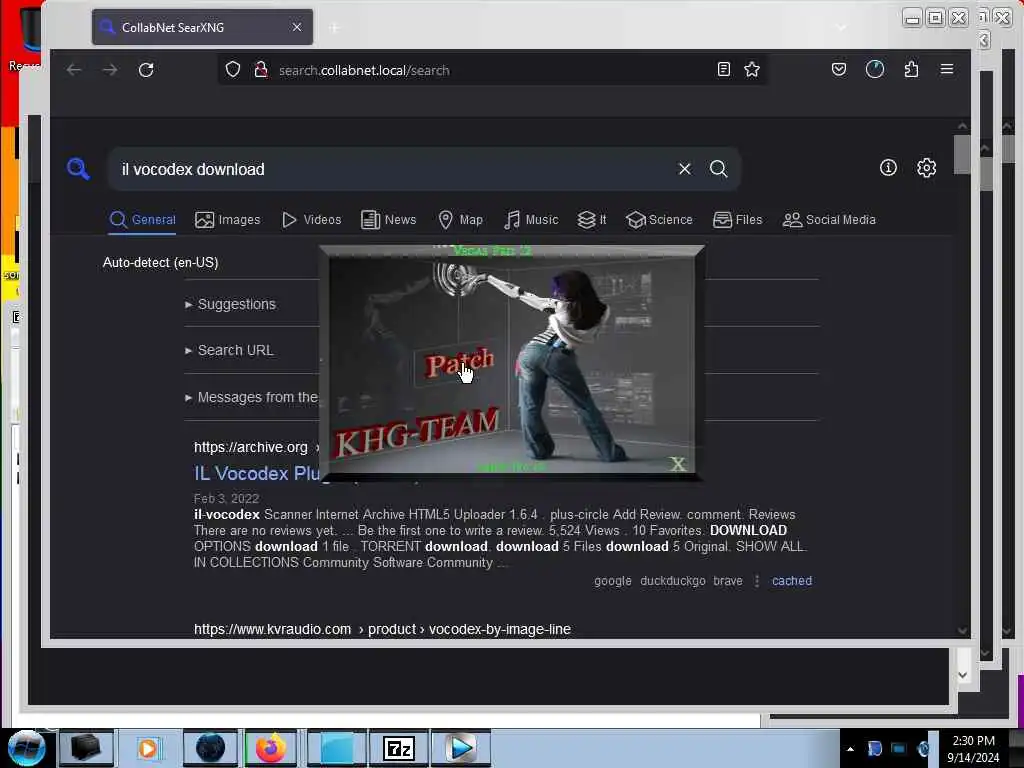
Task: Click the page vertical scrollbar thumb
Action: click(962, 154)
